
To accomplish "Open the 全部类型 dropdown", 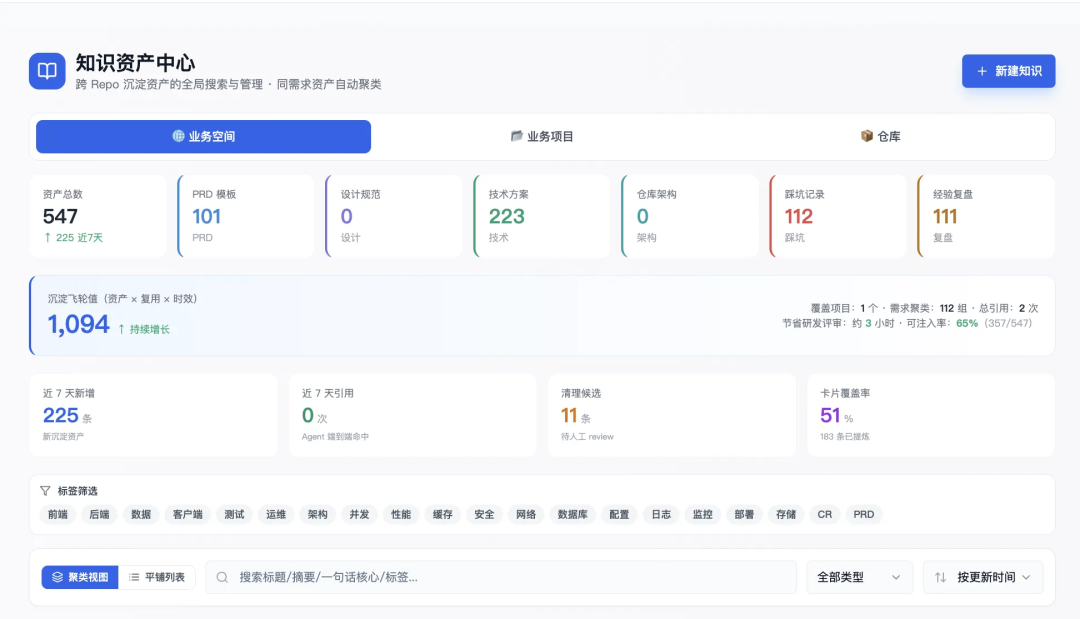I will pos(860,577).
